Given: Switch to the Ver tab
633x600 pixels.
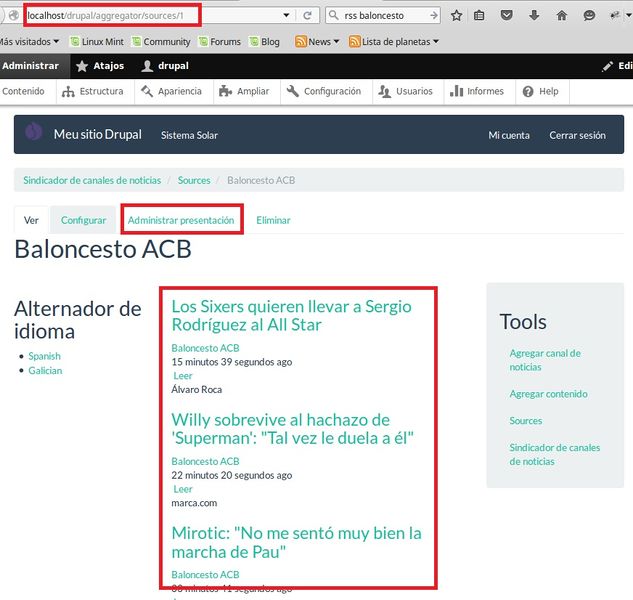Looking at the screenshot, I should pos(31,220).
